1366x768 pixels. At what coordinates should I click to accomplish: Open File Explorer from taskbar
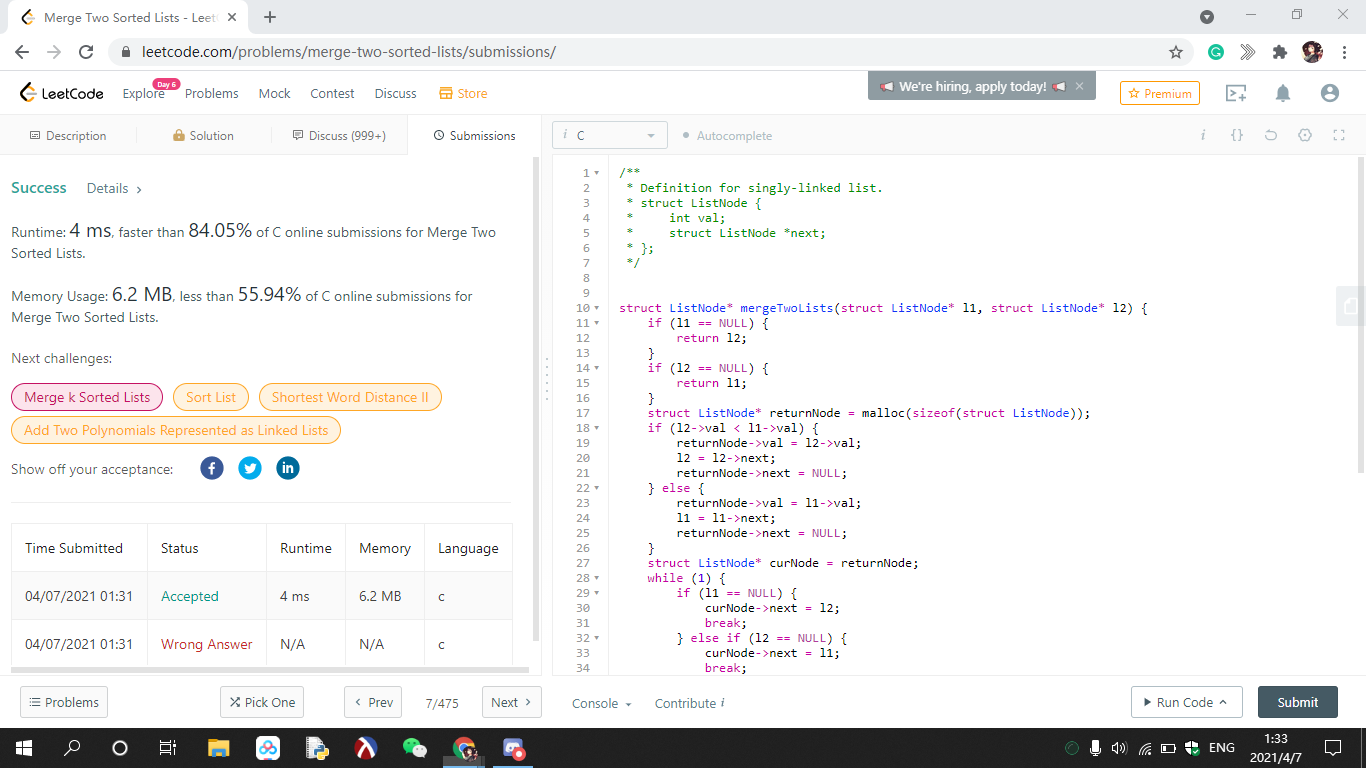point(218,747)
